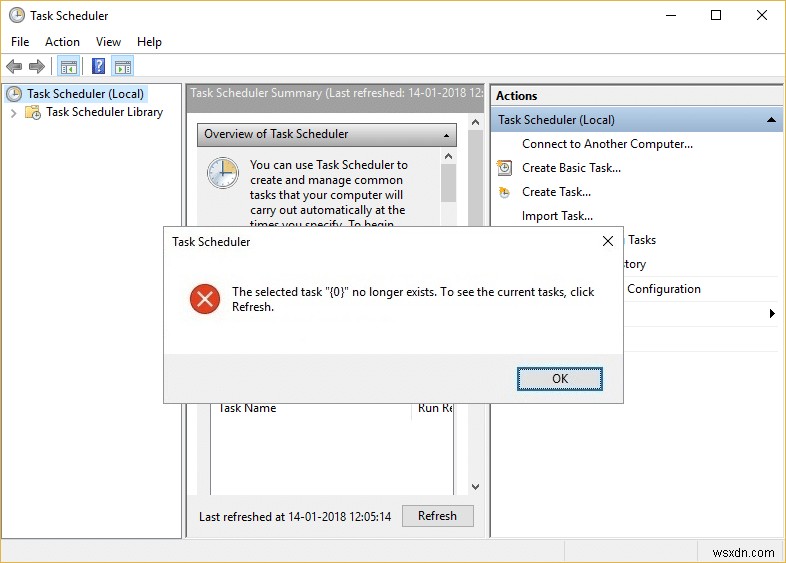Select Task Scheduler Library tree item
This screenshot has height=563, width=786.
[x=104, y=112]
